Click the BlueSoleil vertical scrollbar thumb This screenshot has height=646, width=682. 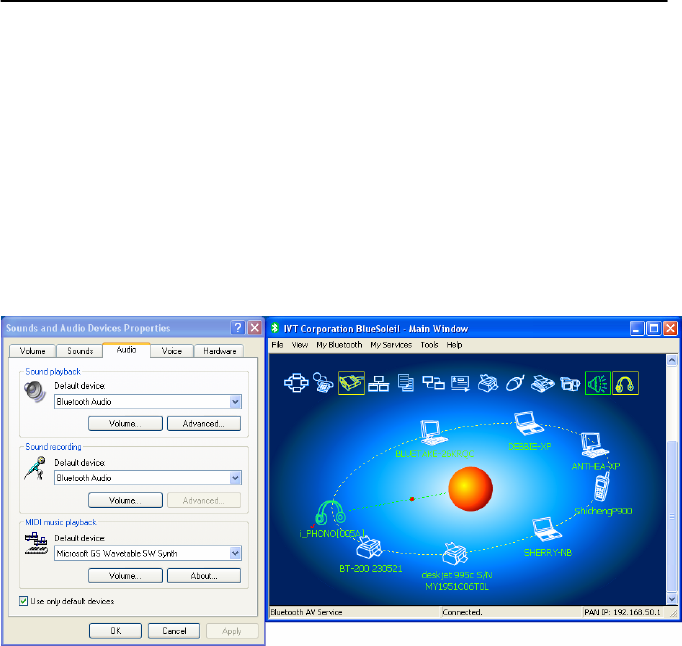click(672, 516)
